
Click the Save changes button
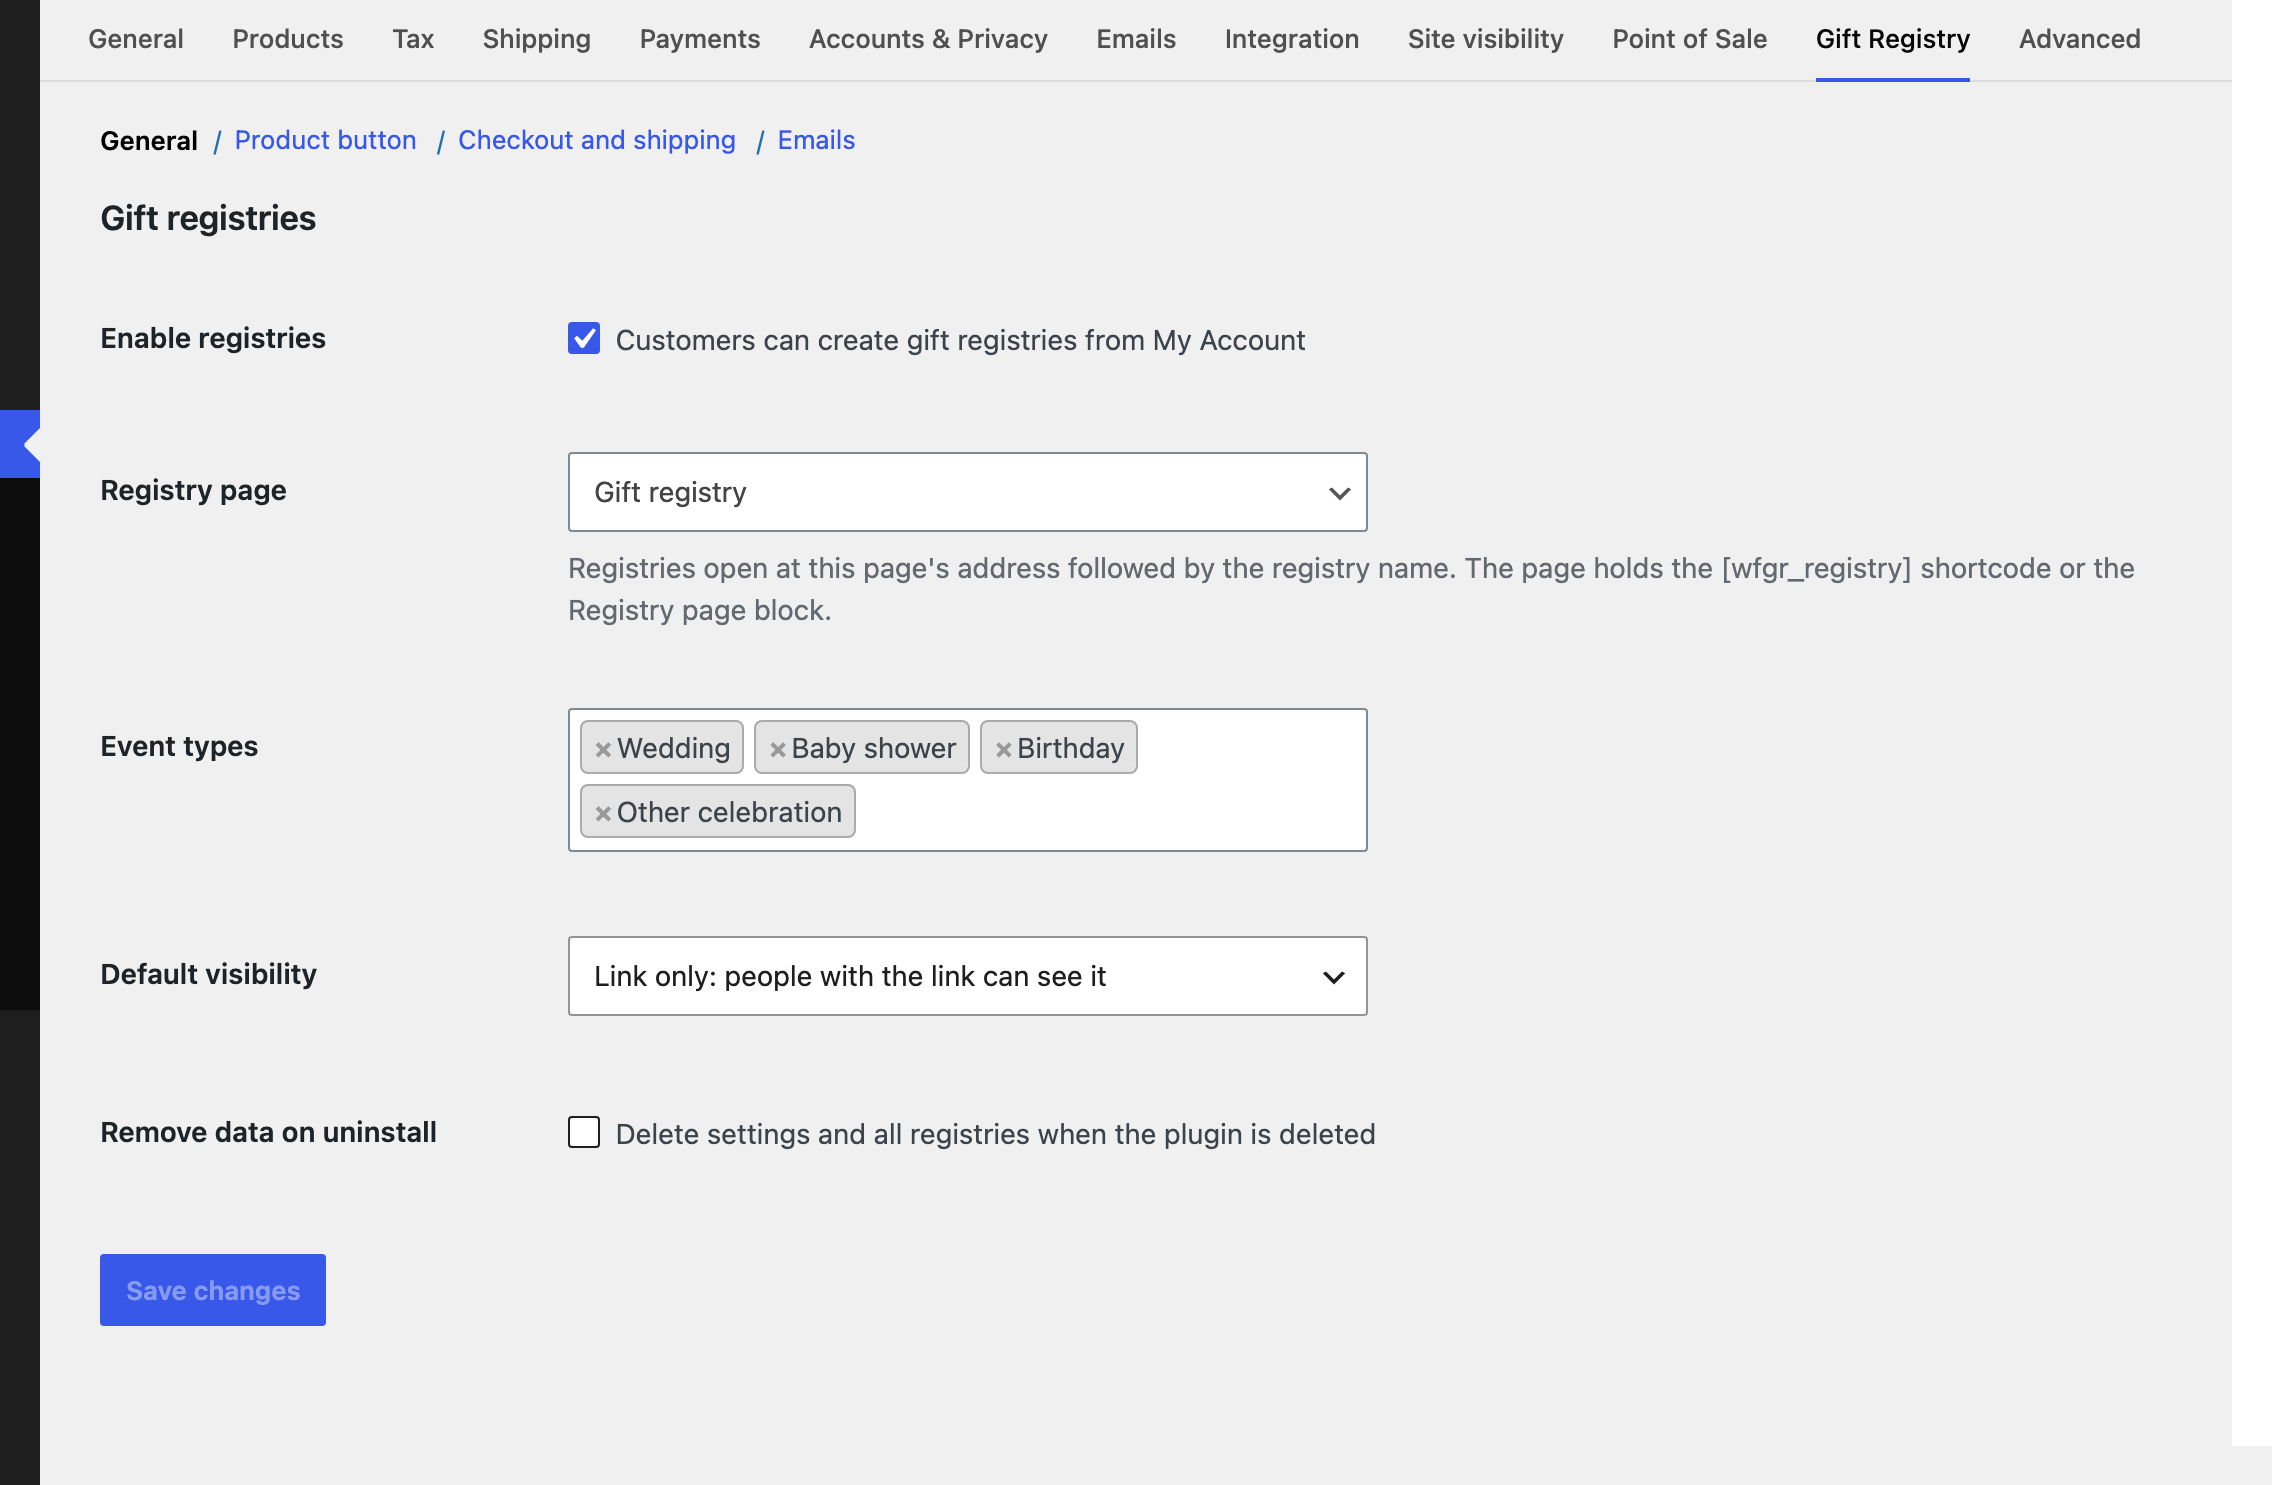(213, 1290)
